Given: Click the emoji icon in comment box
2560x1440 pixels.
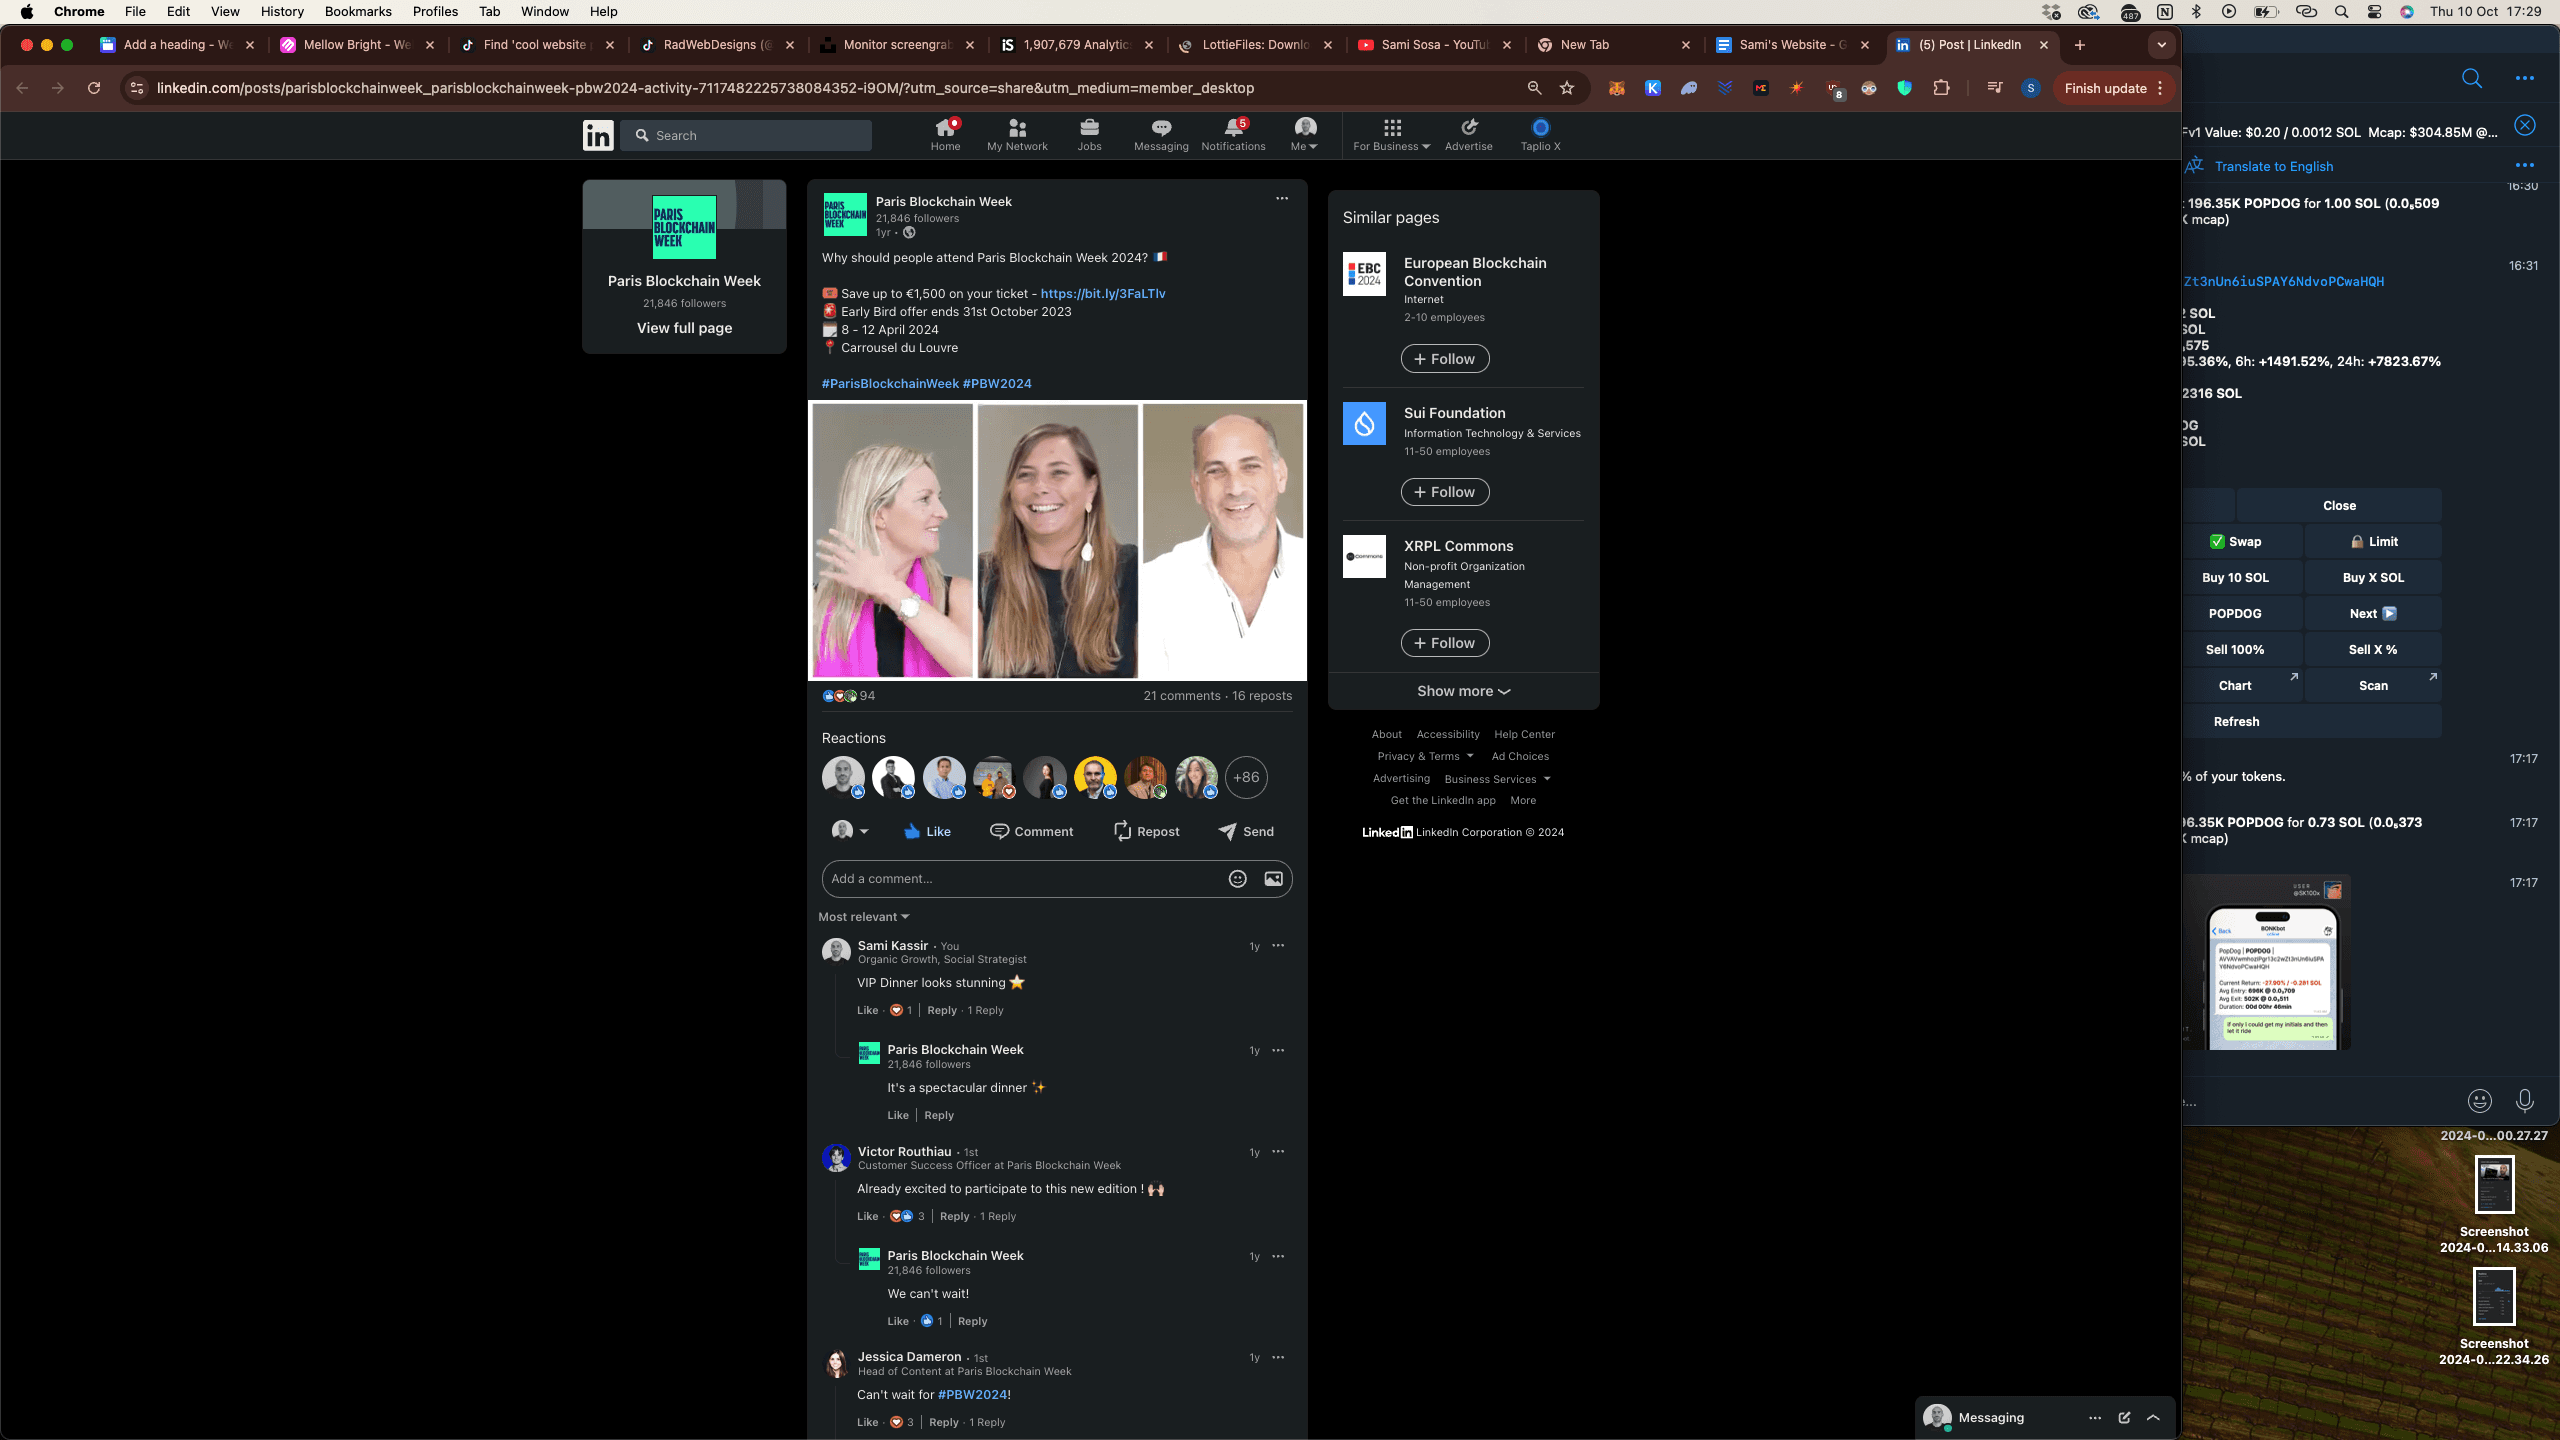Looking at the screenshot, I should [1237, 879].
